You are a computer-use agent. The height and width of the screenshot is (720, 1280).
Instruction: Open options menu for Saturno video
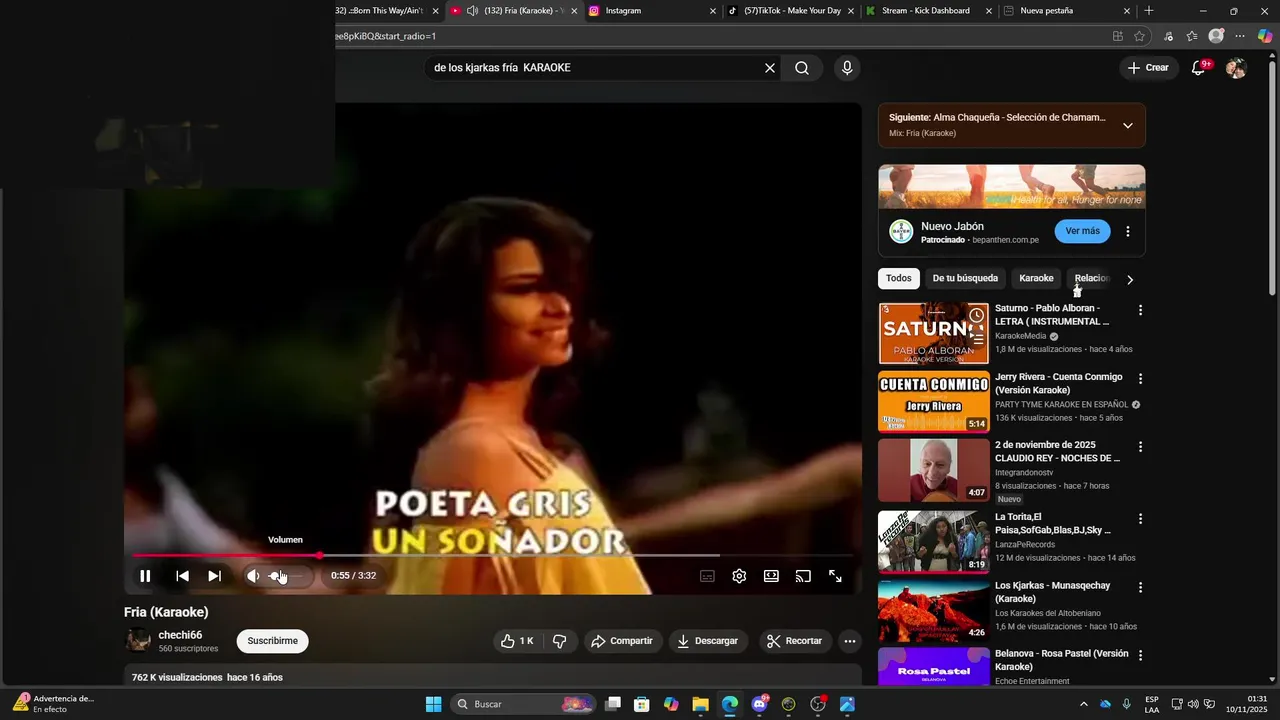1140,310
